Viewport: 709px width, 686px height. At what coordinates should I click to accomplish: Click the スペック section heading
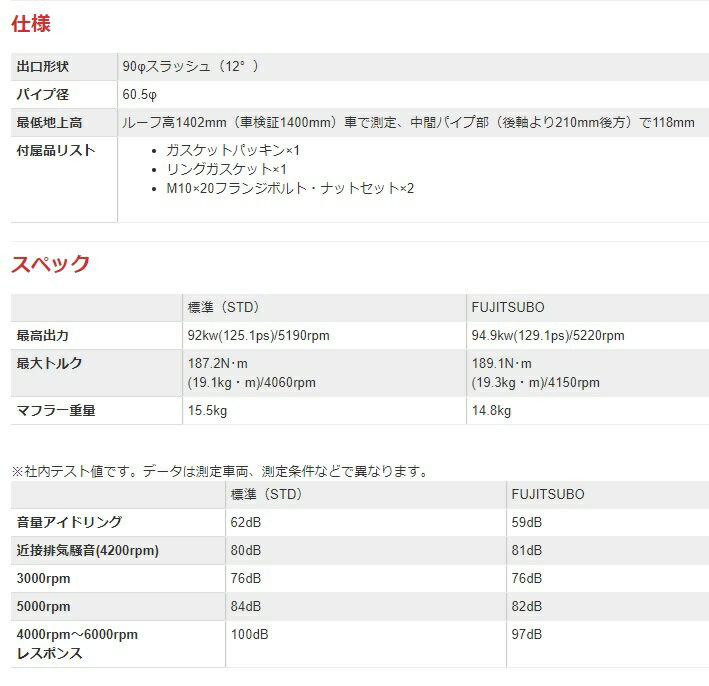coord(51,265)
